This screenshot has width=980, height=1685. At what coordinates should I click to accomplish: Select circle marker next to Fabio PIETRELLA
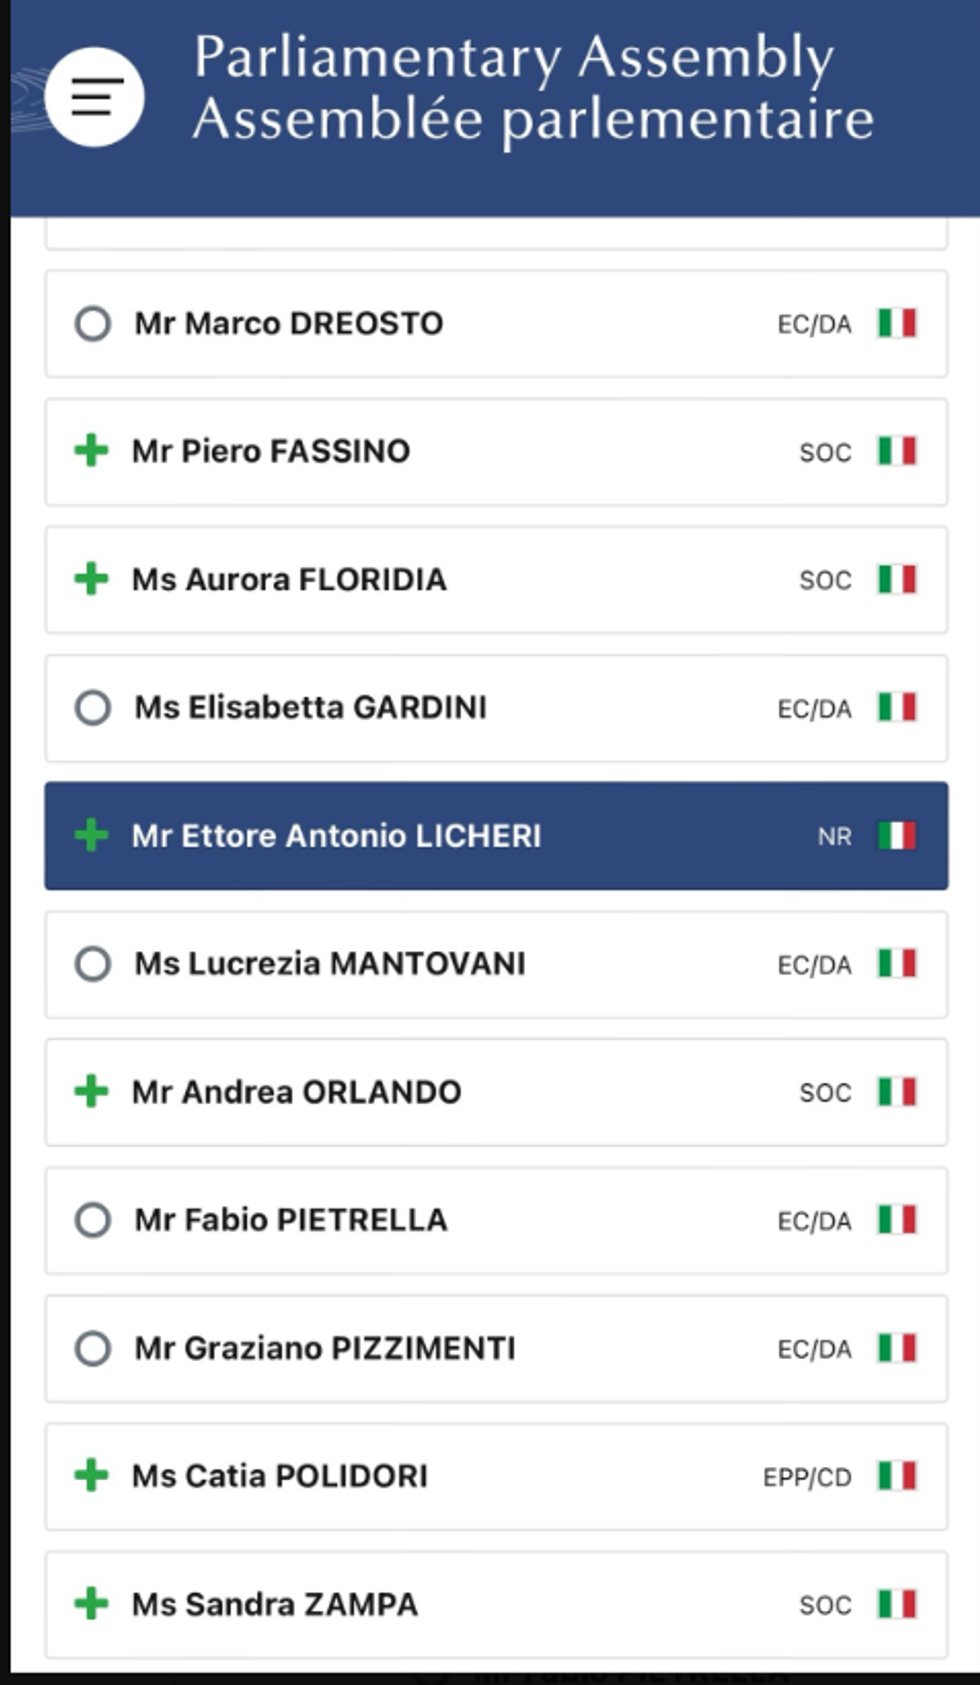(x=93, y=1220)
